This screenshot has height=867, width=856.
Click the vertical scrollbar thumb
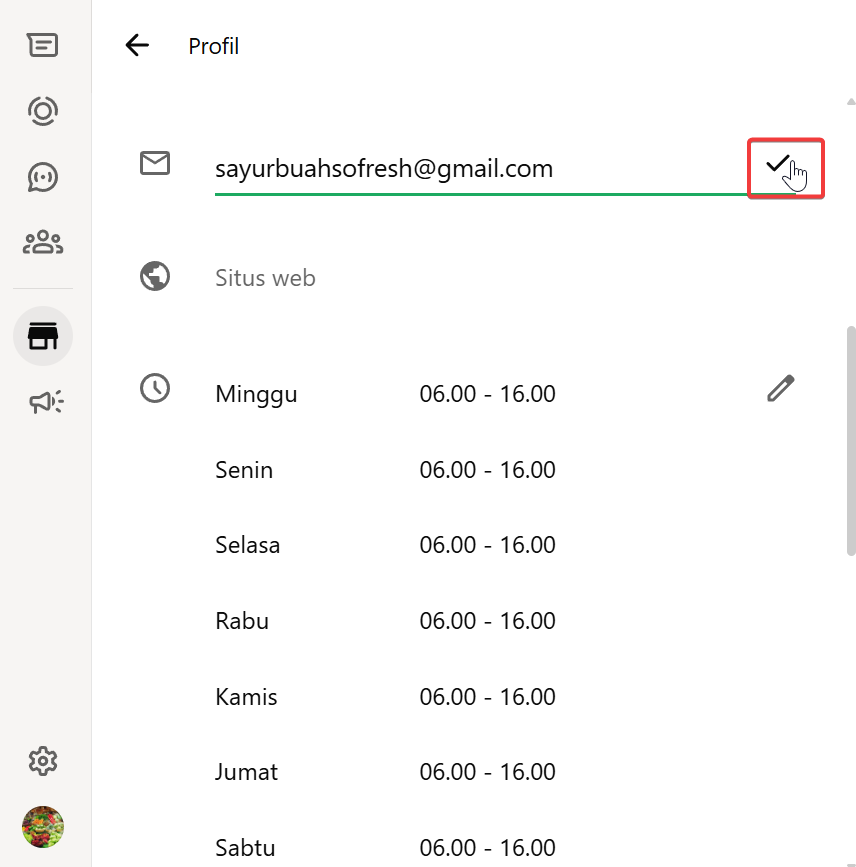[x=851, y=440]
